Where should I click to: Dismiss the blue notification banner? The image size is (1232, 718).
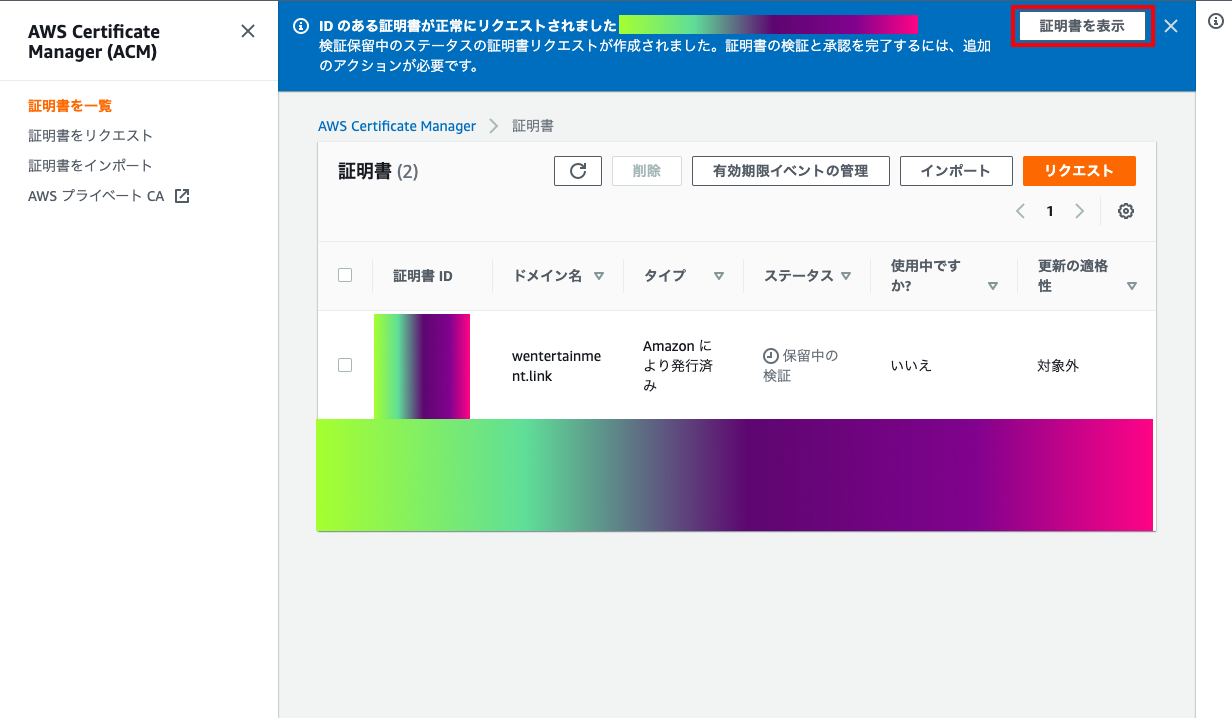1171,26
